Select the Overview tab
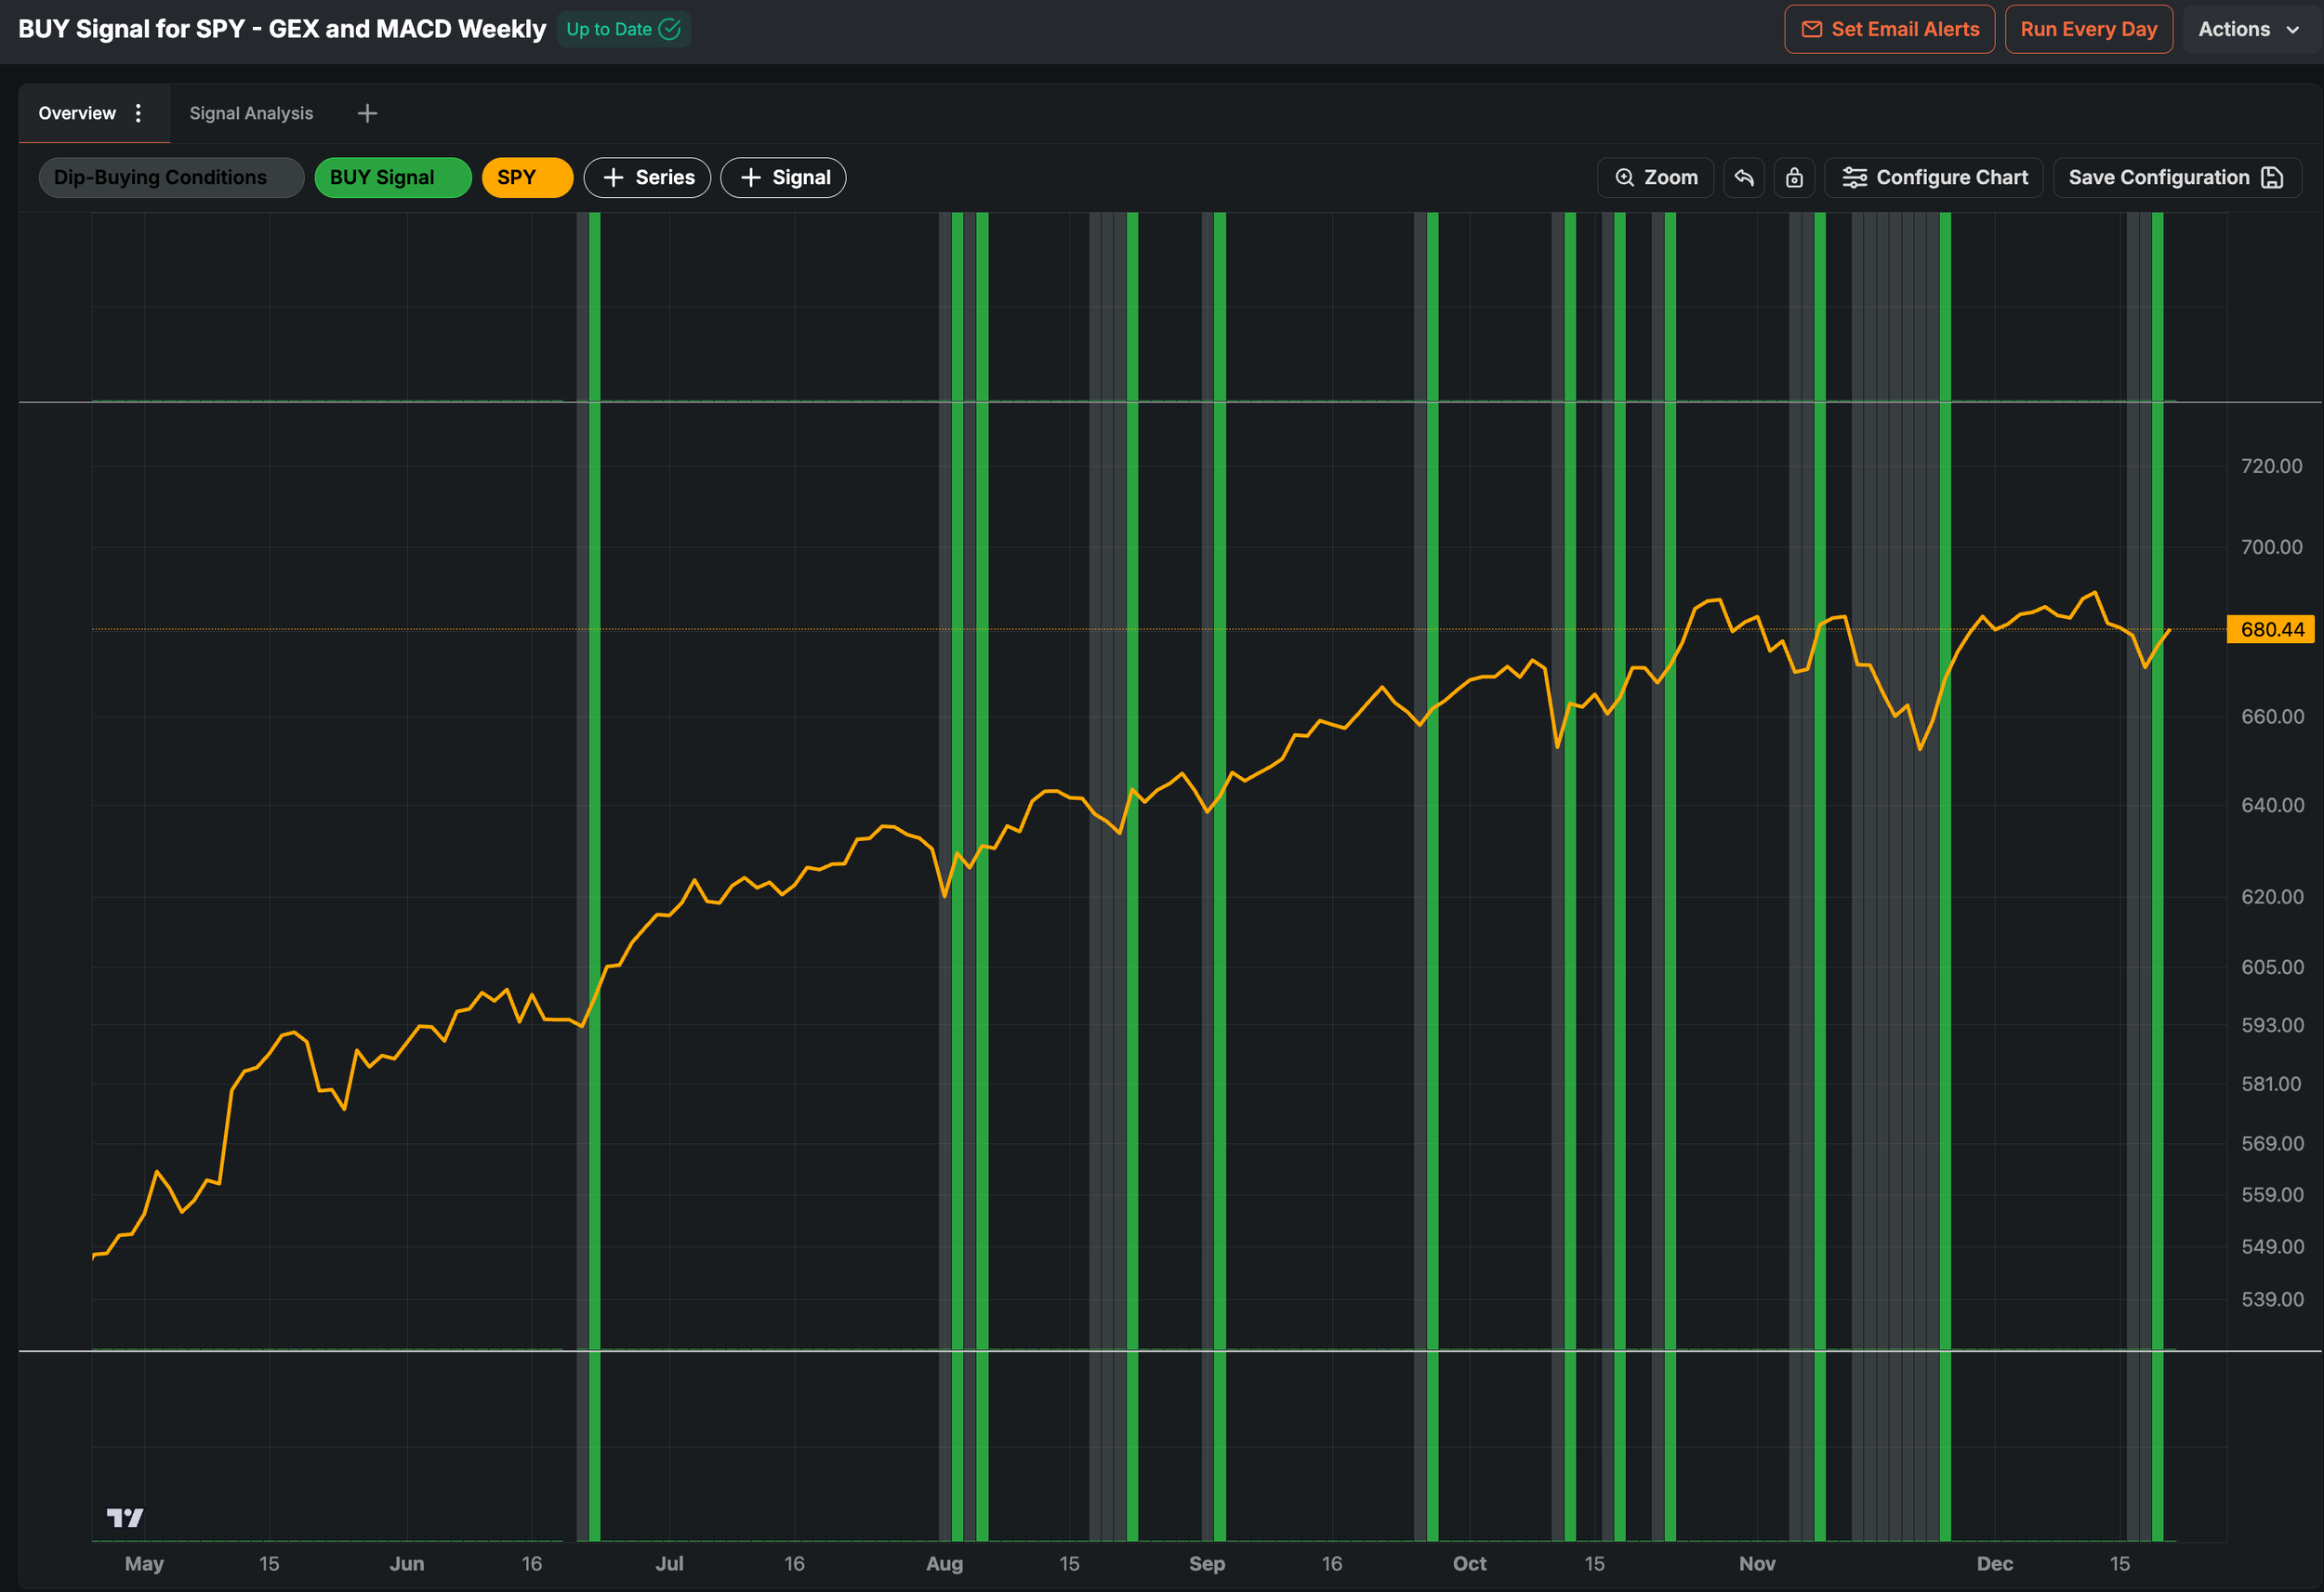Image resolution: width=2324 pixels, height=1592 pixels. click(x=77, y=113)
